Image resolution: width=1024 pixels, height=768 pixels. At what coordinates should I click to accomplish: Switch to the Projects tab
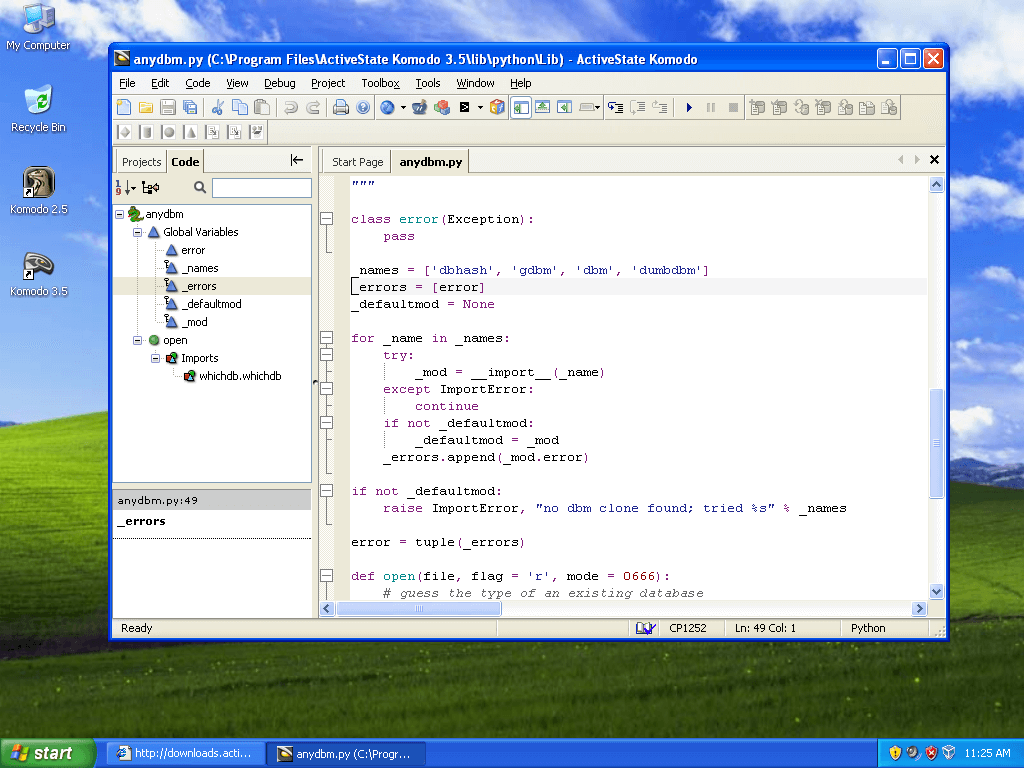[141, 162]
